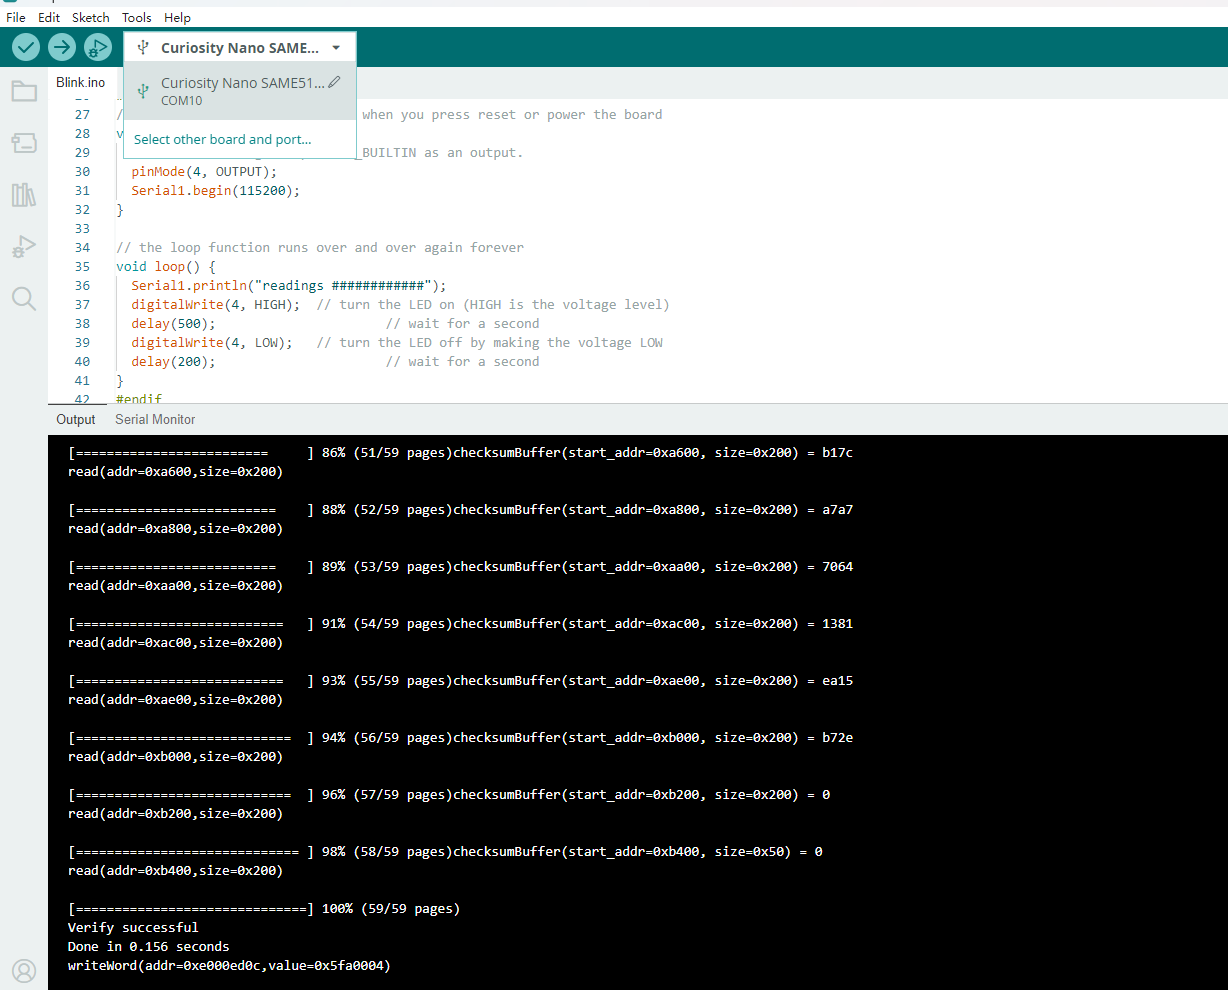This screenshot has width=1228, height=990.
Task: Open the Debug sidebar panel icon
Action: click(x=24, y=246)
